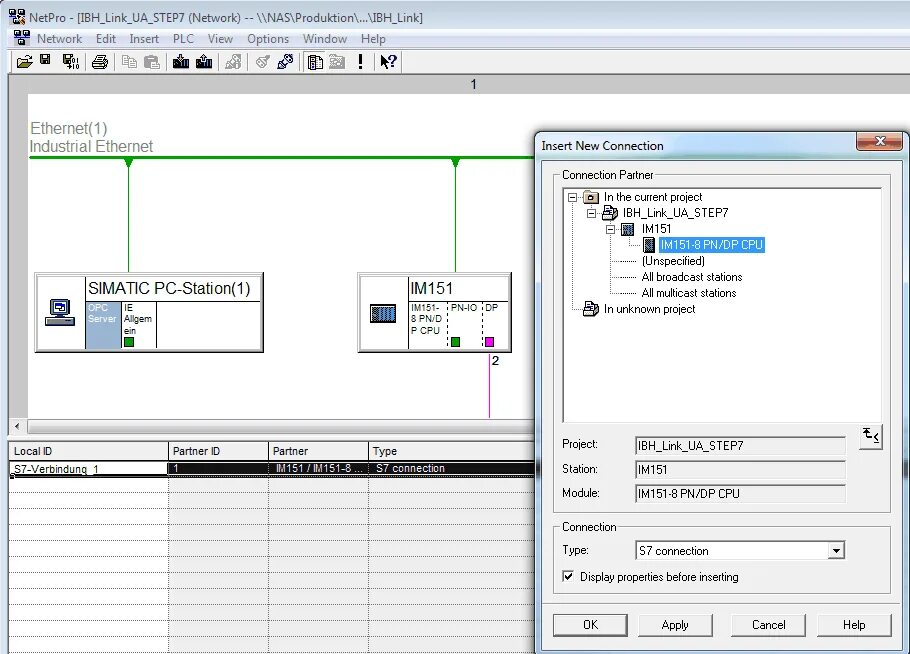Open the PLC menu
Viewport: 910px width, 654px height.
click(x=183, y=39)
